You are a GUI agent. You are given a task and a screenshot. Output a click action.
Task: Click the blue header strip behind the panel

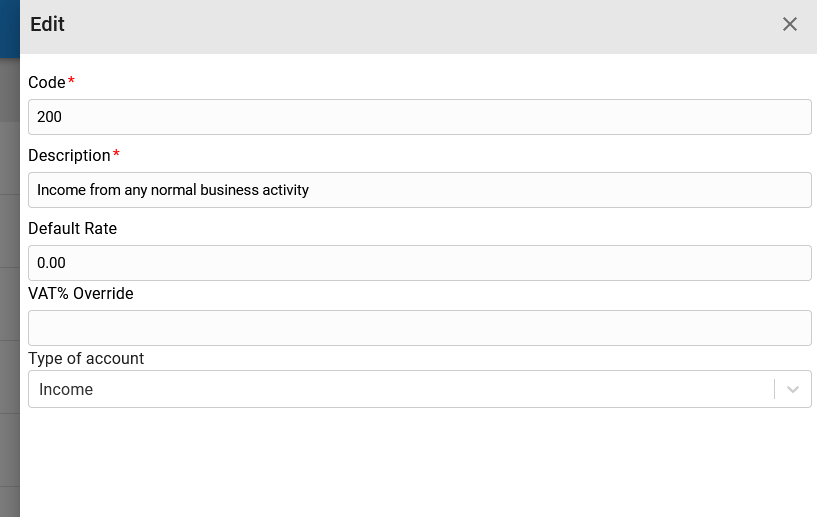[x=9, y=29]
